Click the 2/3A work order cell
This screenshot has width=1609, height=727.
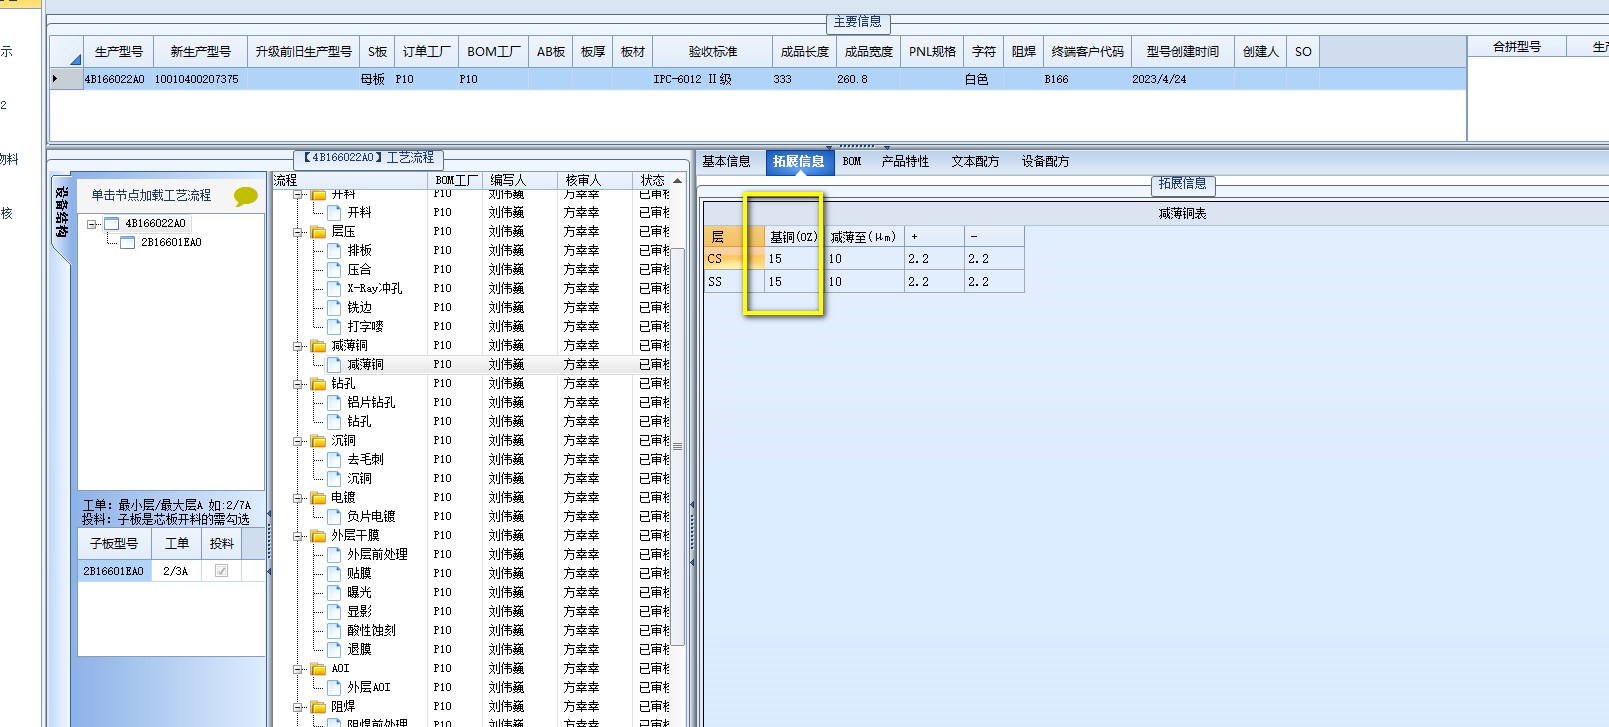click(x=176, y=571)
